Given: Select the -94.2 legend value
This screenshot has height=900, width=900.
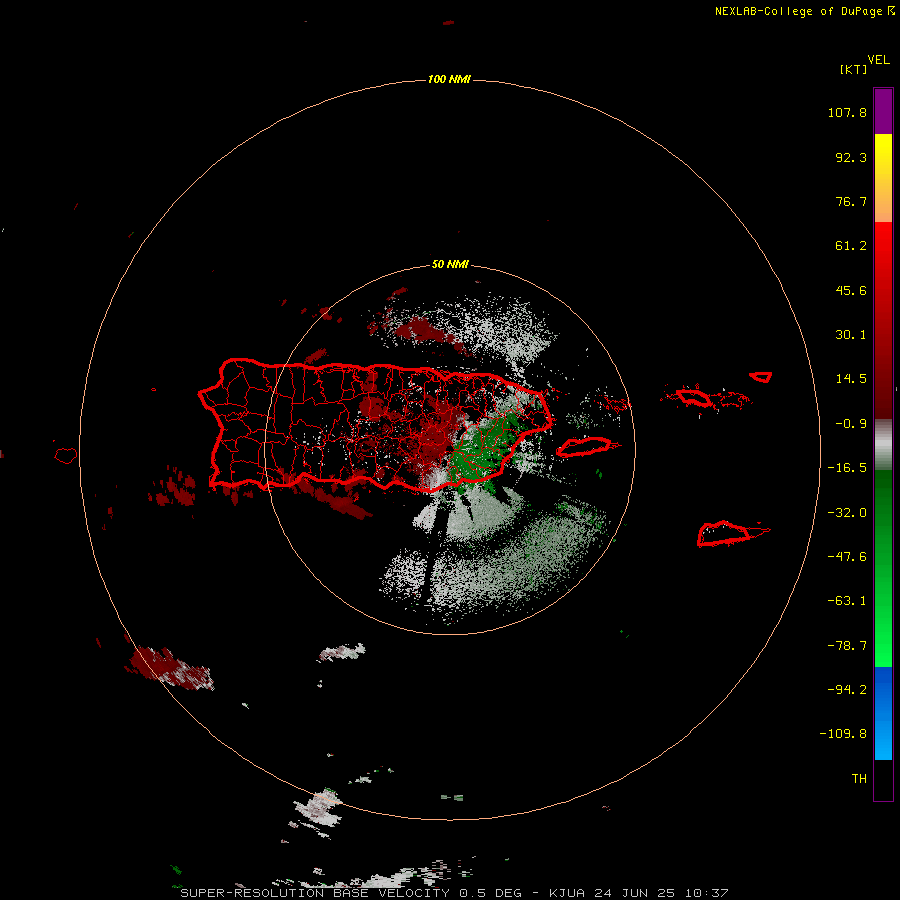Looking at the screenshot, I should (x=847, y=690).
